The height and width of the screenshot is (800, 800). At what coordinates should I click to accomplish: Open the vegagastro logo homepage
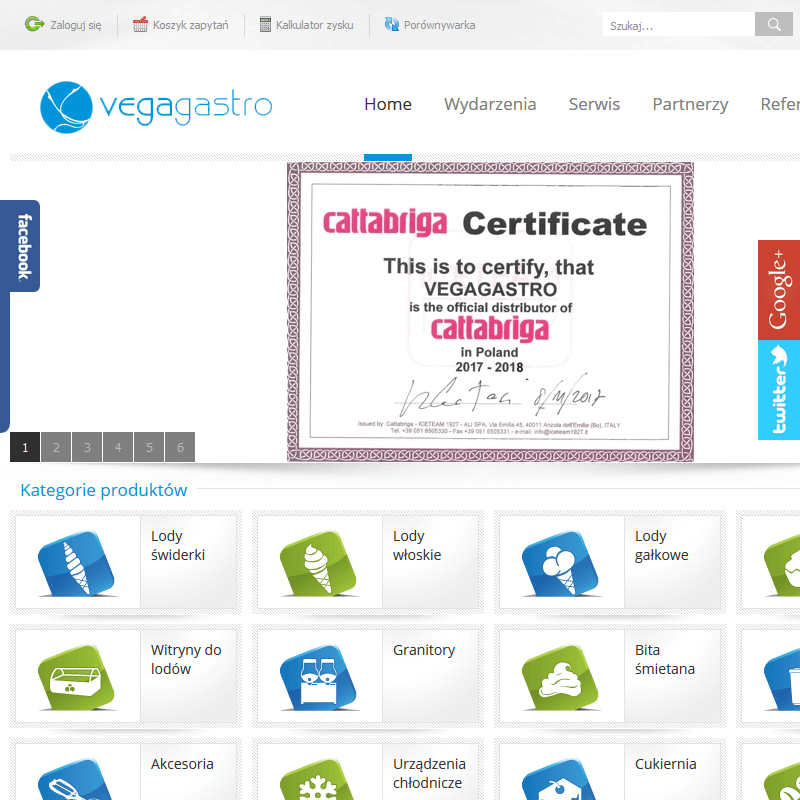(x=156, y=107)
